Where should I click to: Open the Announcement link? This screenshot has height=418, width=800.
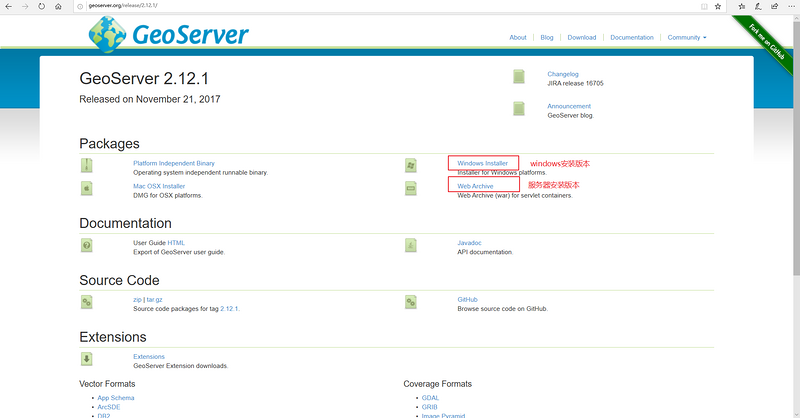569,106
